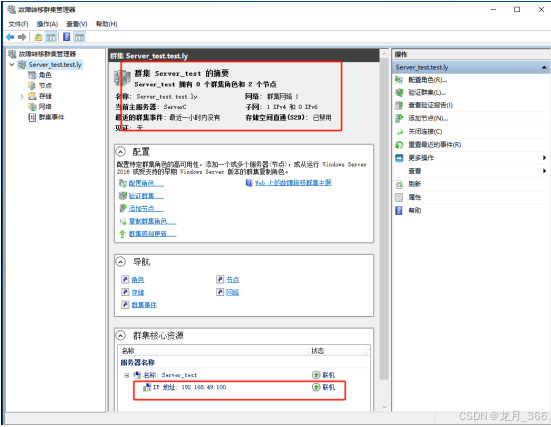The width and height of the screenshot is (551, 427).
Task: Expand the 存储 tree node
Action: [x=22, y=96]
